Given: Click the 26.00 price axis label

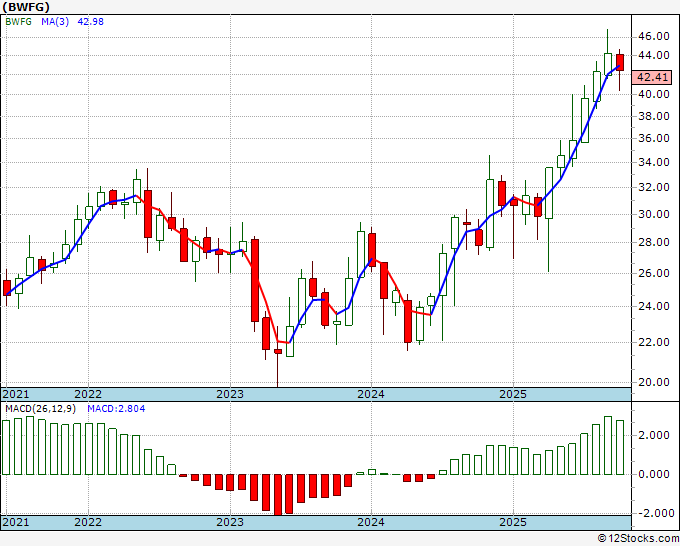Looking at the screenshot, I should click(654, 273).
